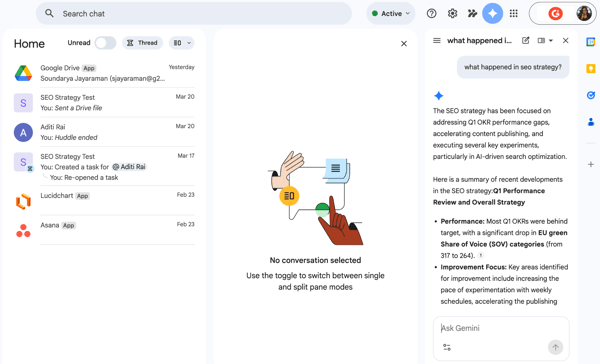Click the Gemini send arrow button
The width and height of the screenshot is (600, 364).
coord(555,347)
